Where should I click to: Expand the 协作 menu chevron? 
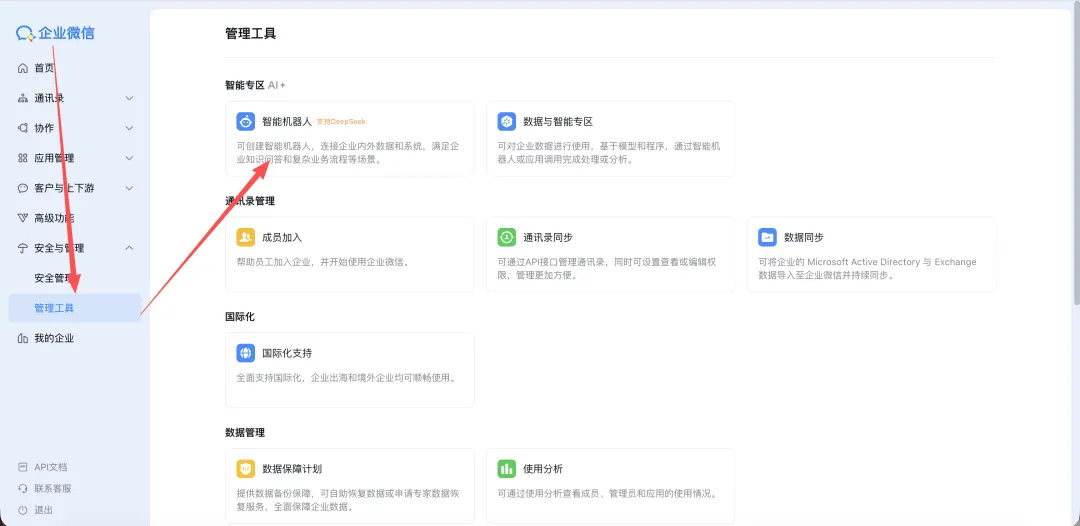pyautogui.click(x=129, y=128)
